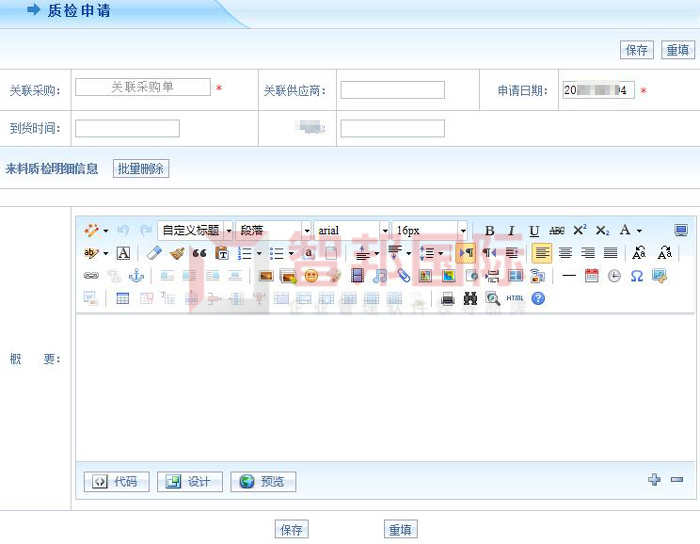
Task: Insert a hyperlink using the link icon
Action: click(91, 276)
